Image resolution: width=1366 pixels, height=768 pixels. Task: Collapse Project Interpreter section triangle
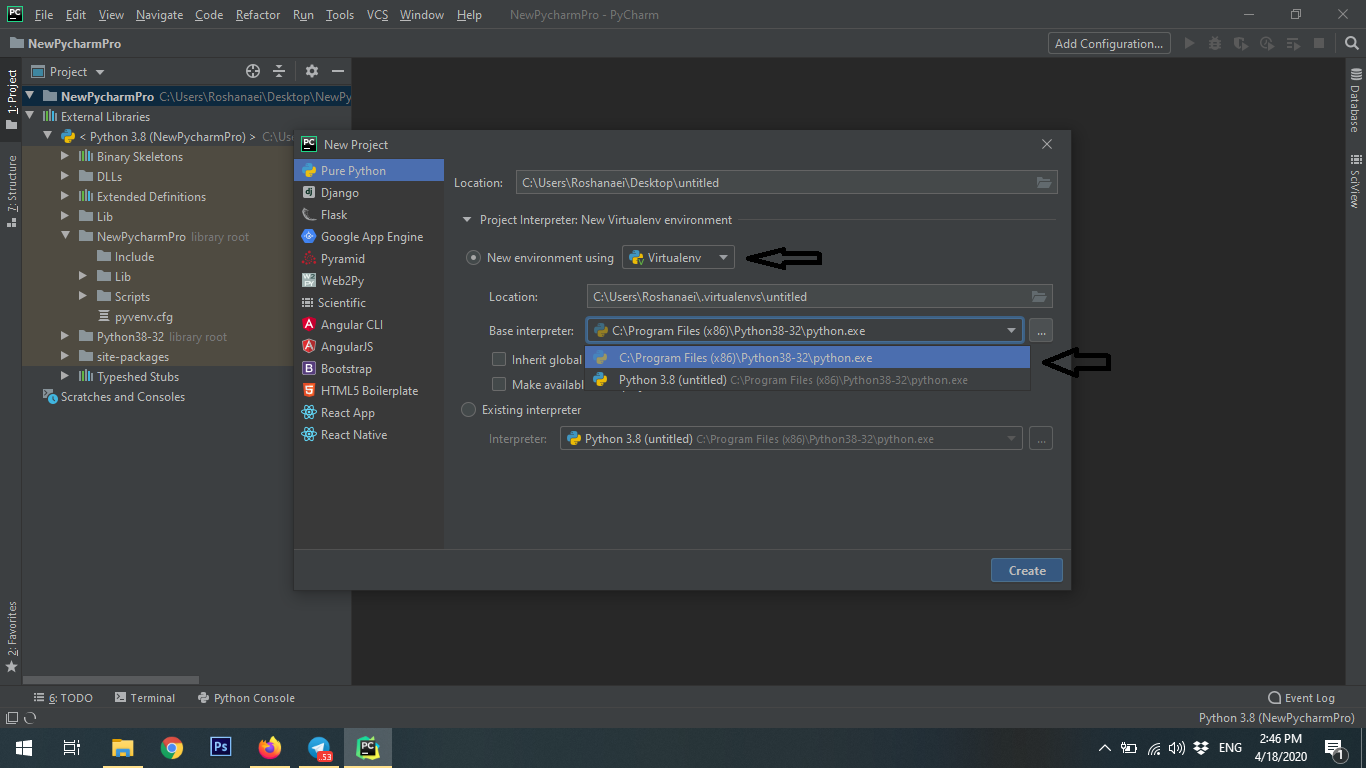[466, 220]
